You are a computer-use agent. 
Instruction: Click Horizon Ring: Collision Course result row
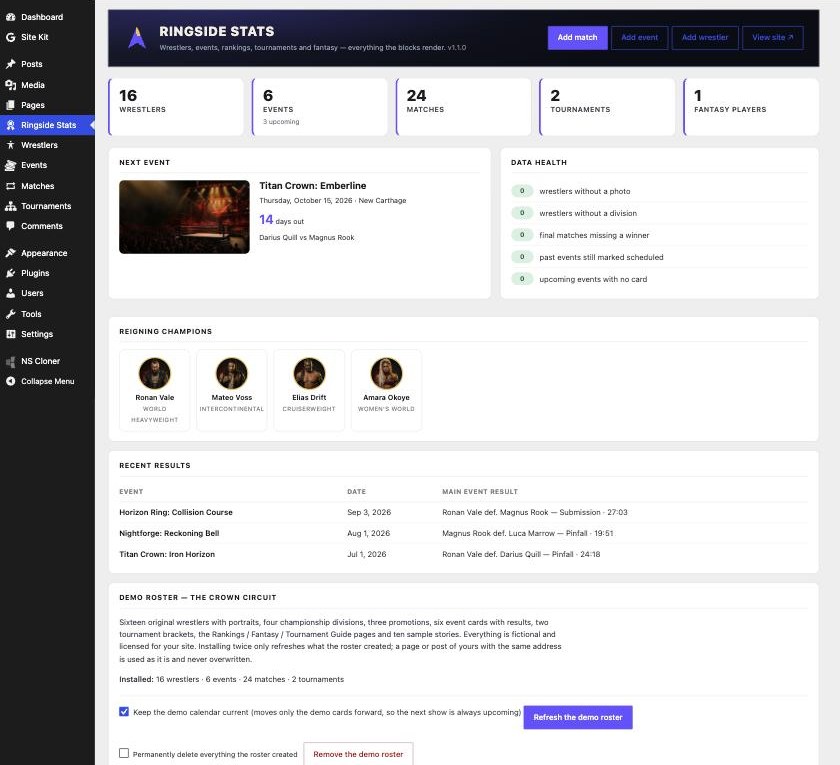click(x=463, y=512)
